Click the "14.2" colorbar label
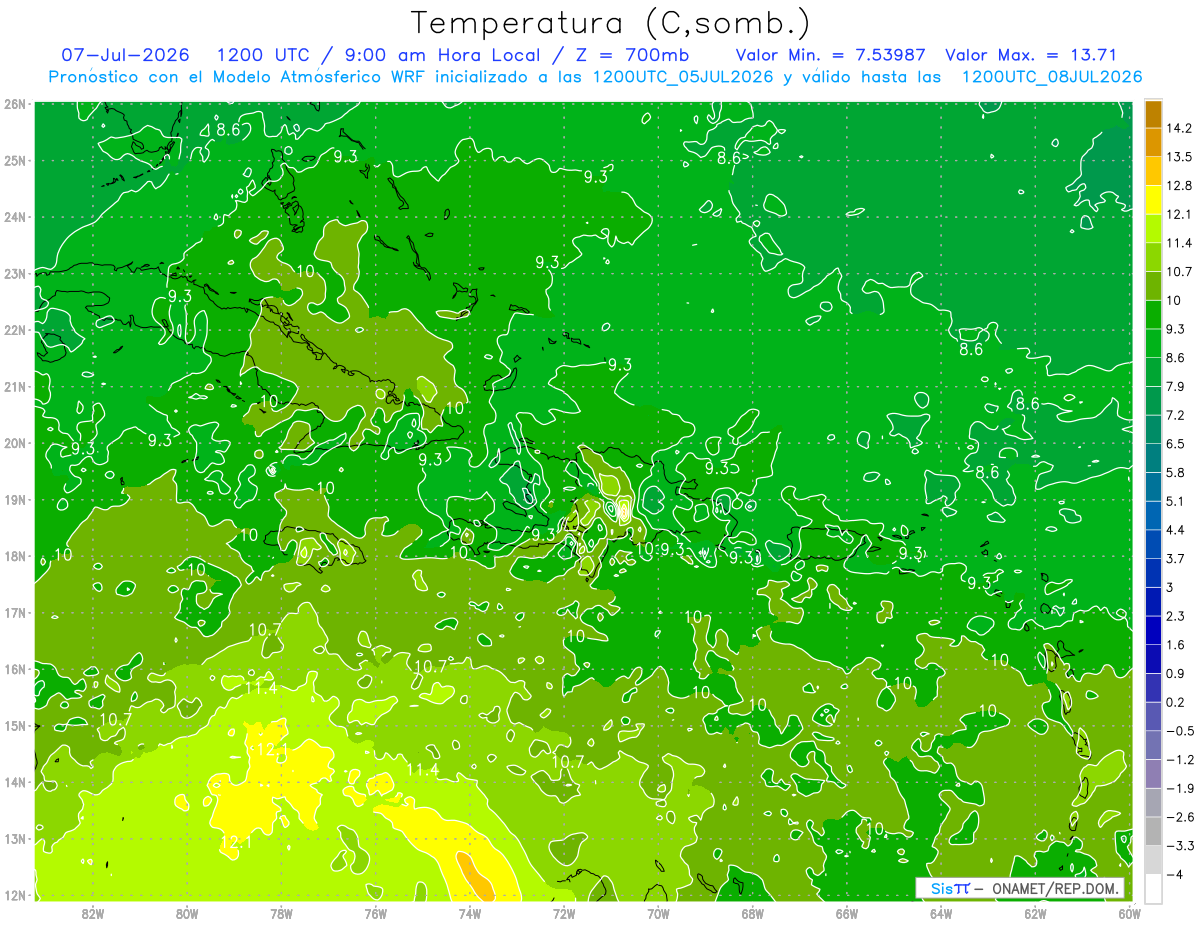1200x927 pixels. (x=1179, y=128)
